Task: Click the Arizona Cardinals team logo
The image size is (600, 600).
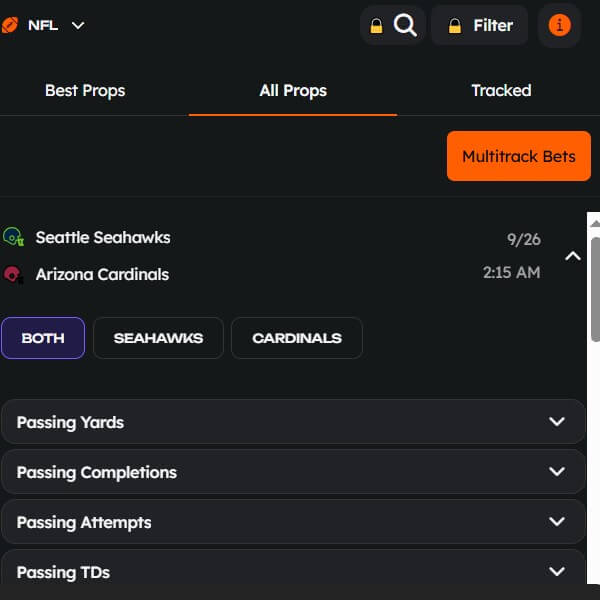Action: (x=13, y=274)
